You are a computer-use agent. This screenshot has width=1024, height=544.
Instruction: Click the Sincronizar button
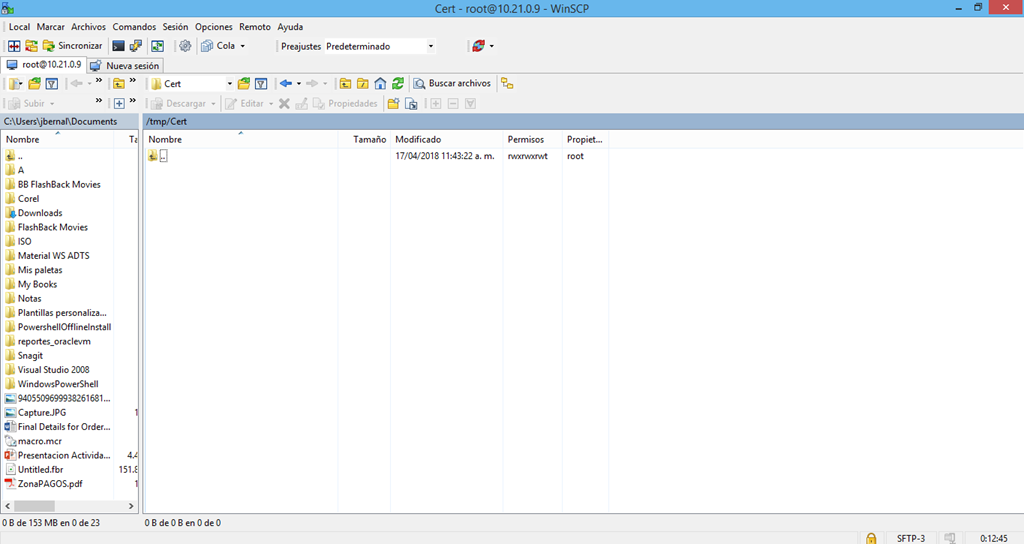72,46
